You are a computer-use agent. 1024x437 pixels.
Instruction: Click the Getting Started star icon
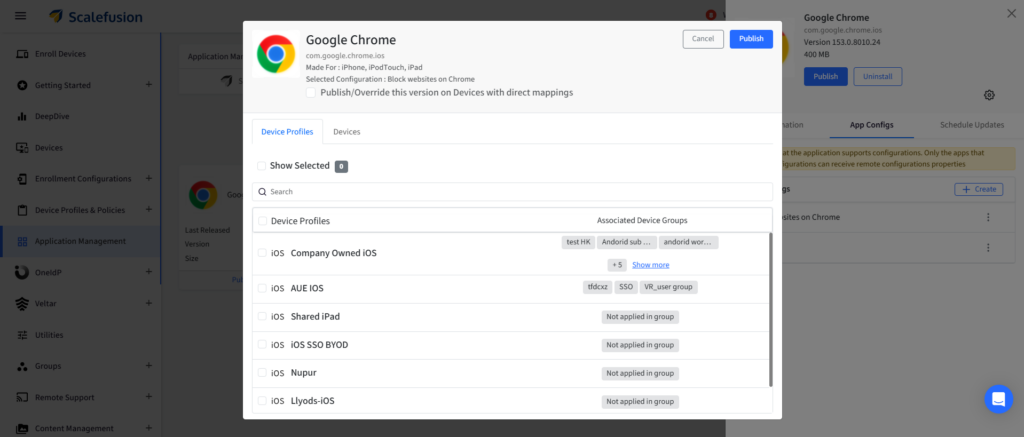coord(22,85)
